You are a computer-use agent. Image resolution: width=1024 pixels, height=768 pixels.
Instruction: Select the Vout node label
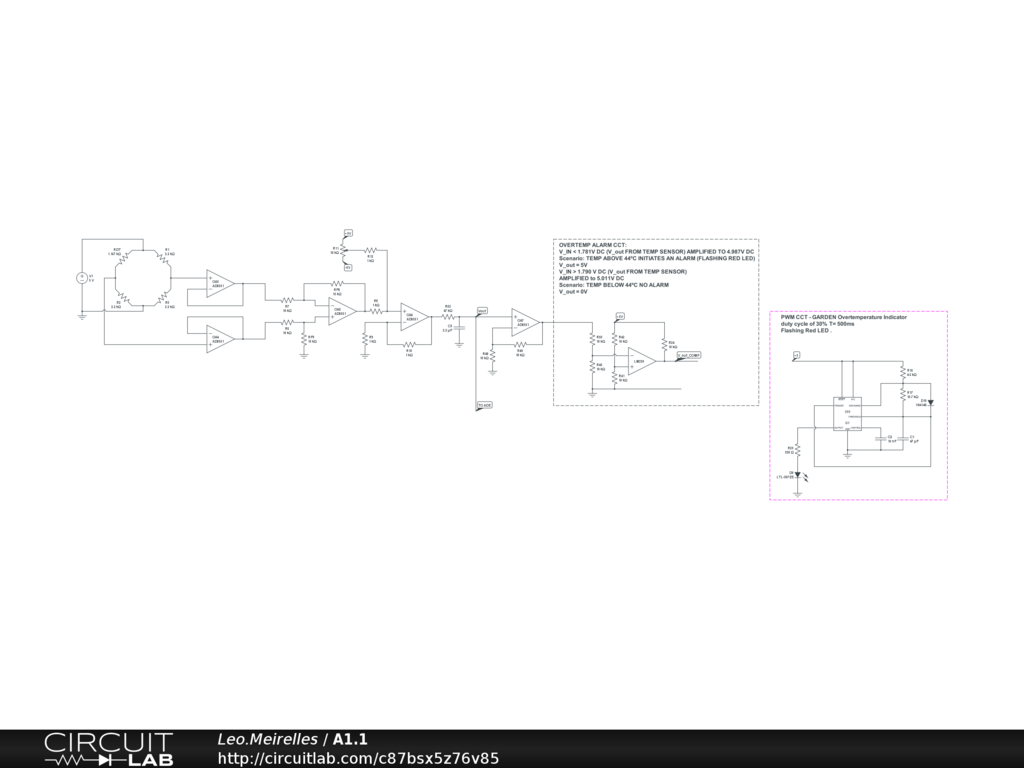coord(482,311)
